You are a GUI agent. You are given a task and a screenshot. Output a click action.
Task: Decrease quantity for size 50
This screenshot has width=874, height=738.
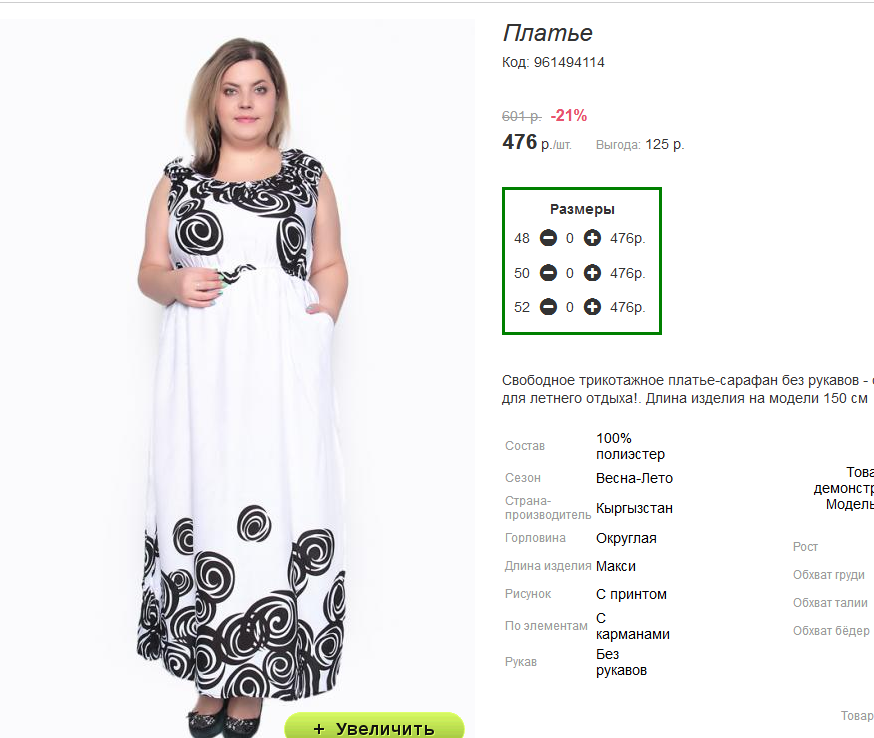pos(548,273)
